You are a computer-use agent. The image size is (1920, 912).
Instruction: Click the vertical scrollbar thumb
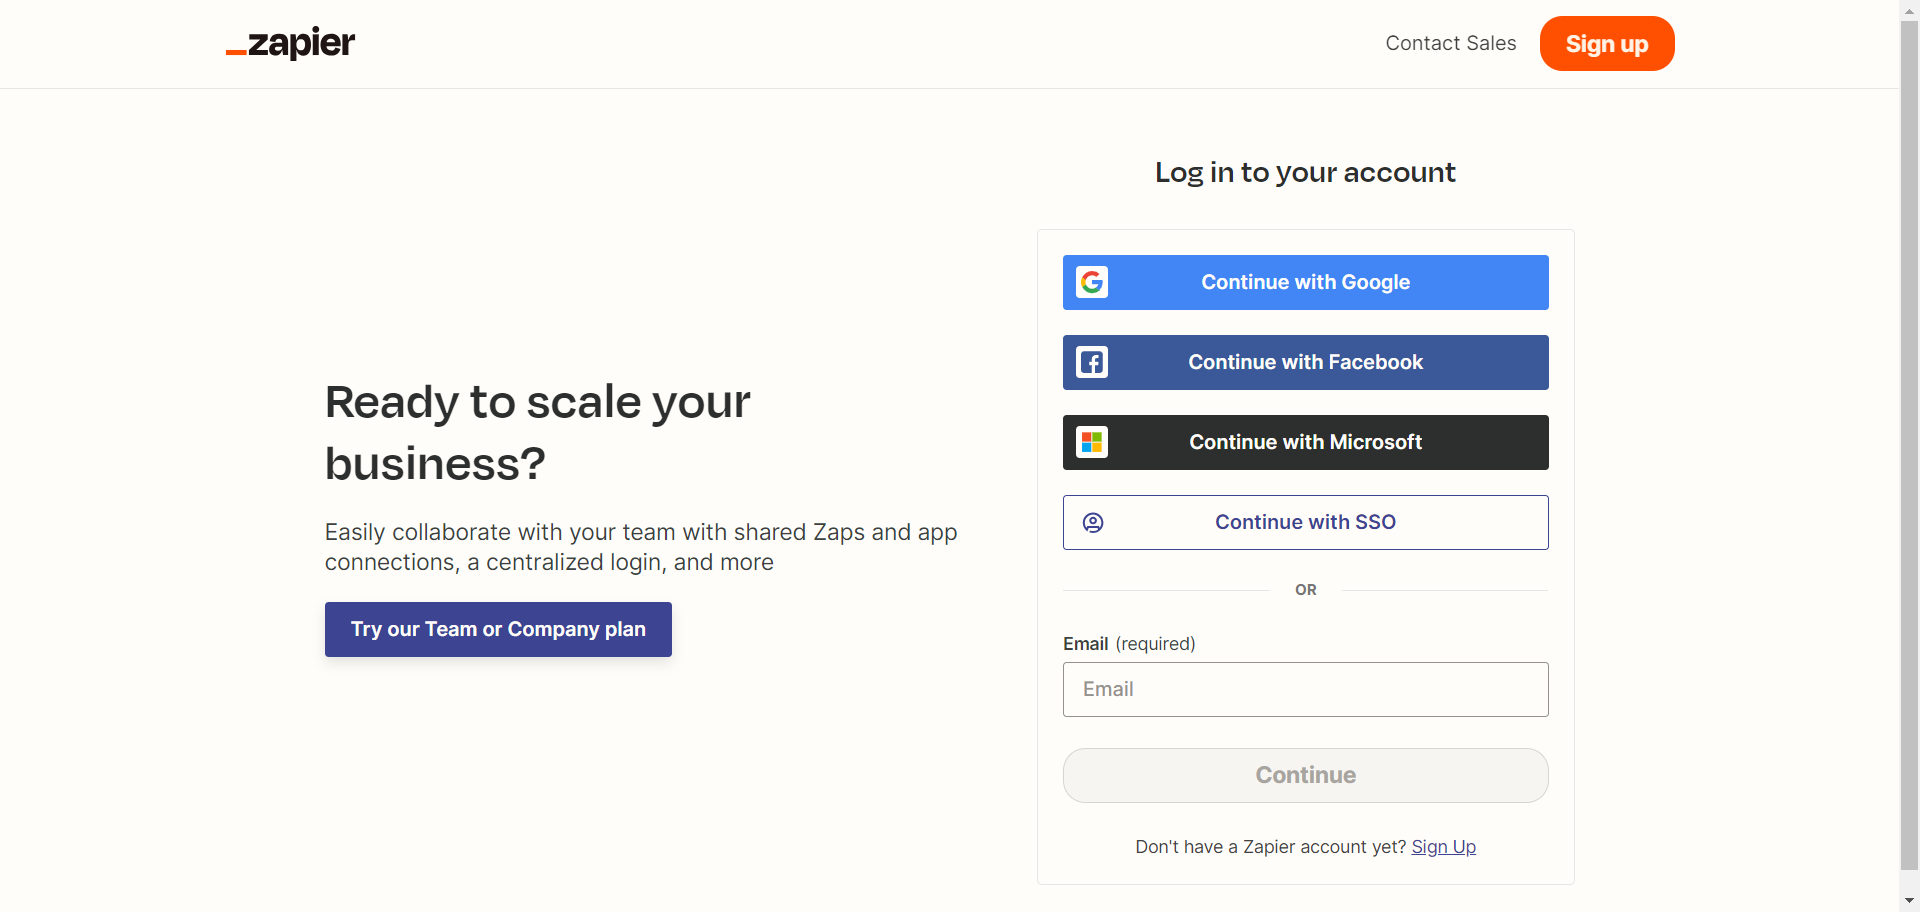pyautogui.click(x=1910, y=445)
